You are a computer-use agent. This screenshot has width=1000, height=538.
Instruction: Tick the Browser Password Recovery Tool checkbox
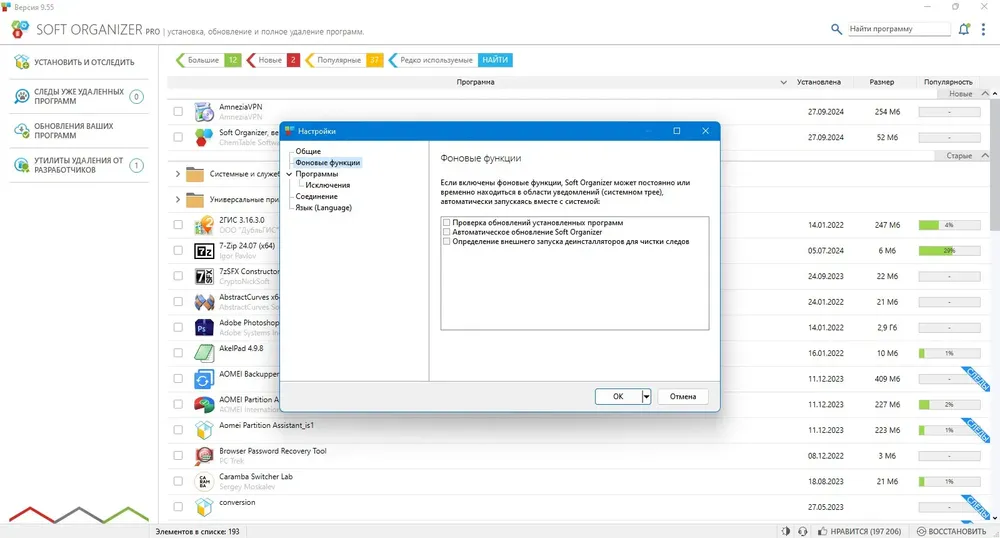pos(178,456)
